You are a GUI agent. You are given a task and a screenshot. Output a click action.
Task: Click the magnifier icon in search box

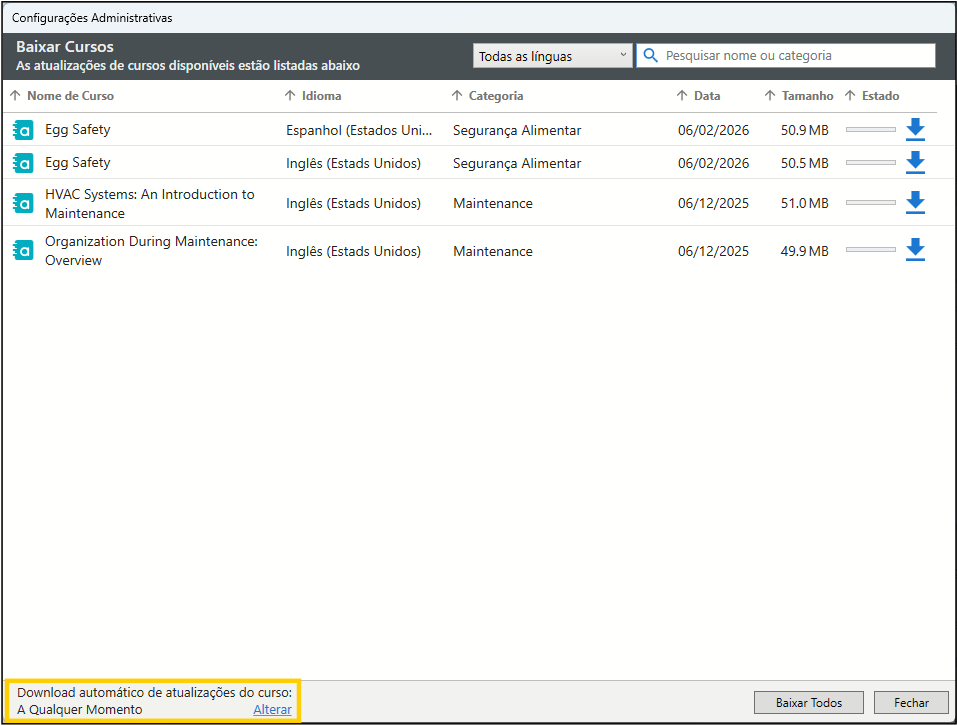click(651, 56)
